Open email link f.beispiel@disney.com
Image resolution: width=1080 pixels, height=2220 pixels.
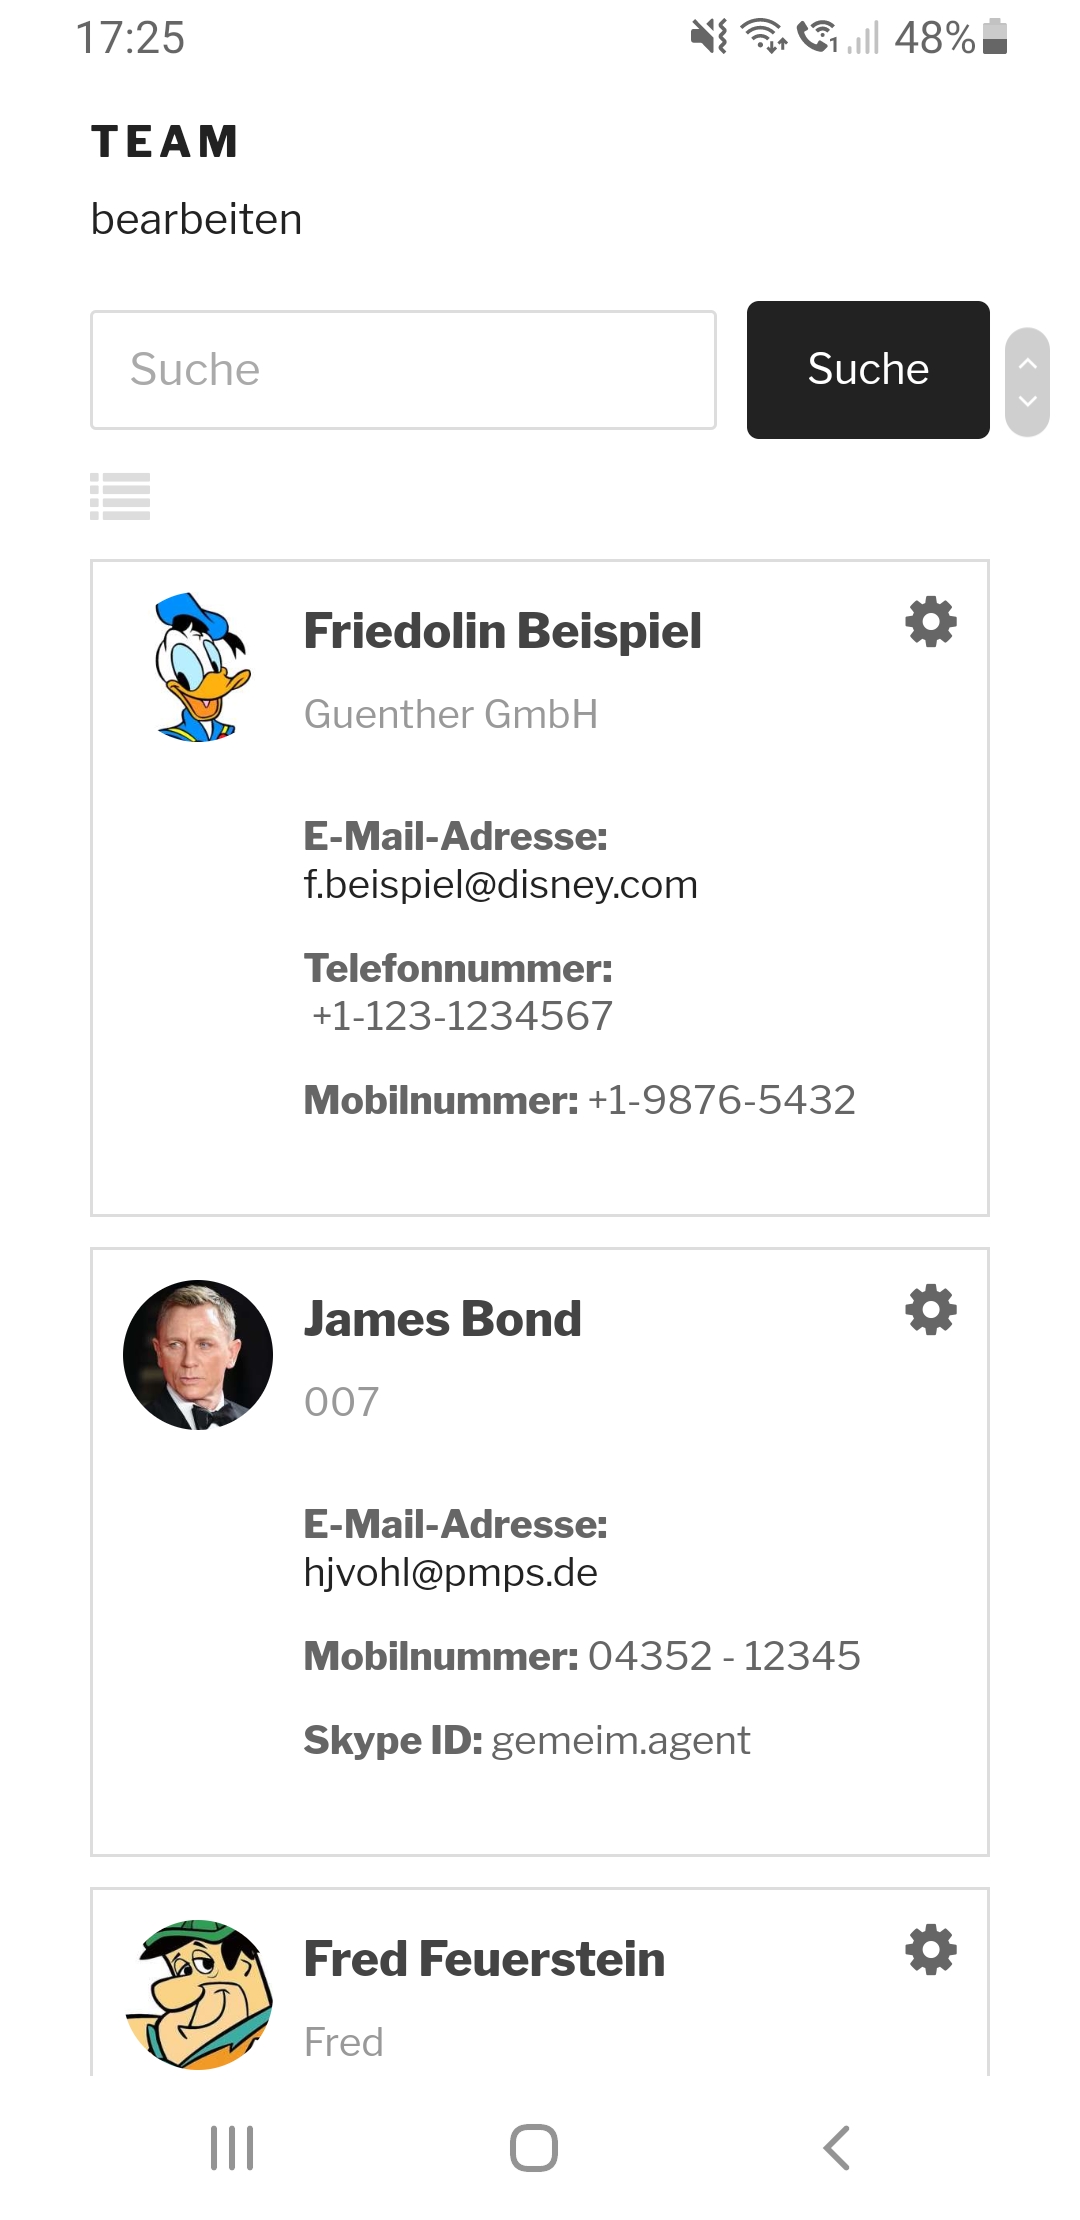501,885
